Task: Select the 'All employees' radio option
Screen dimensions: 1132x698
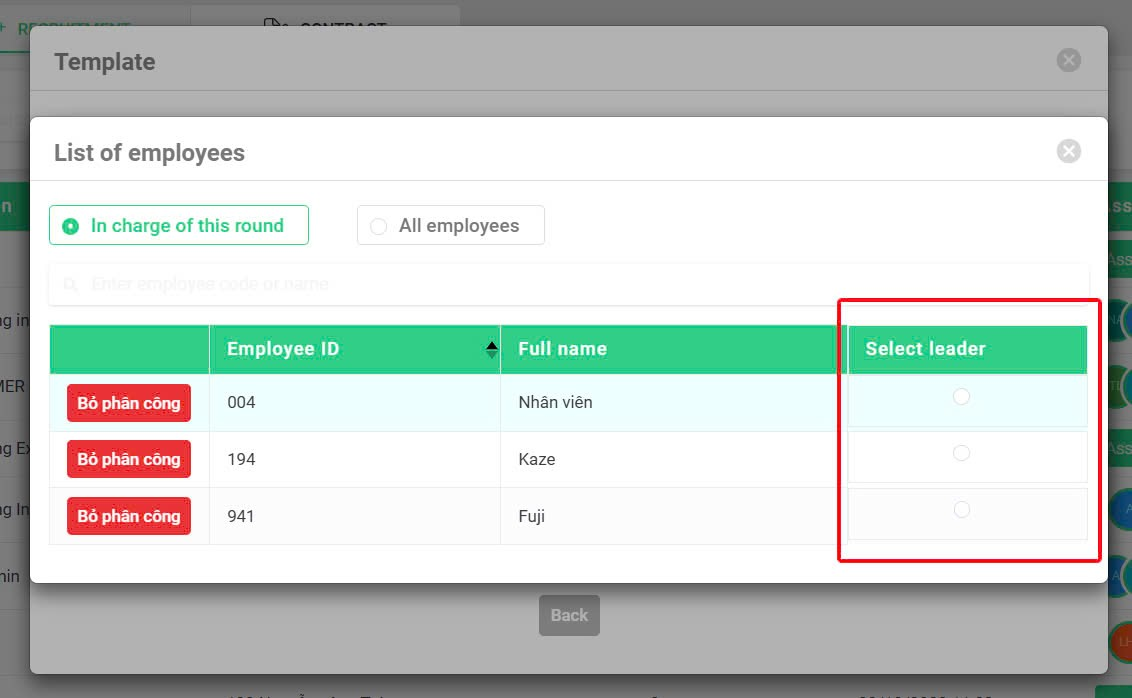Action: click(x=450, y=225)
